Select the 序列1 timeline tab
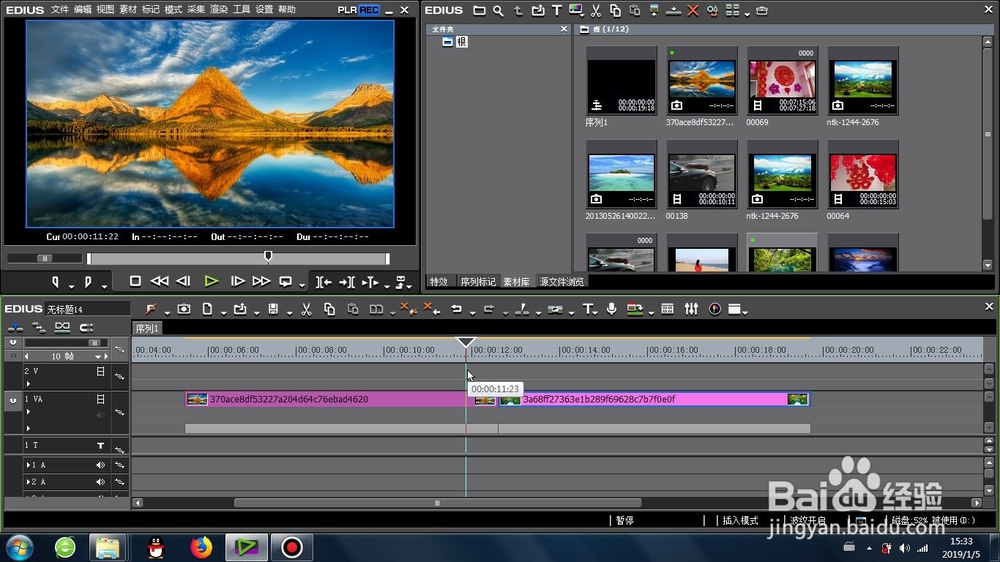Screen dimensions: 1000x562 point(147,329)
